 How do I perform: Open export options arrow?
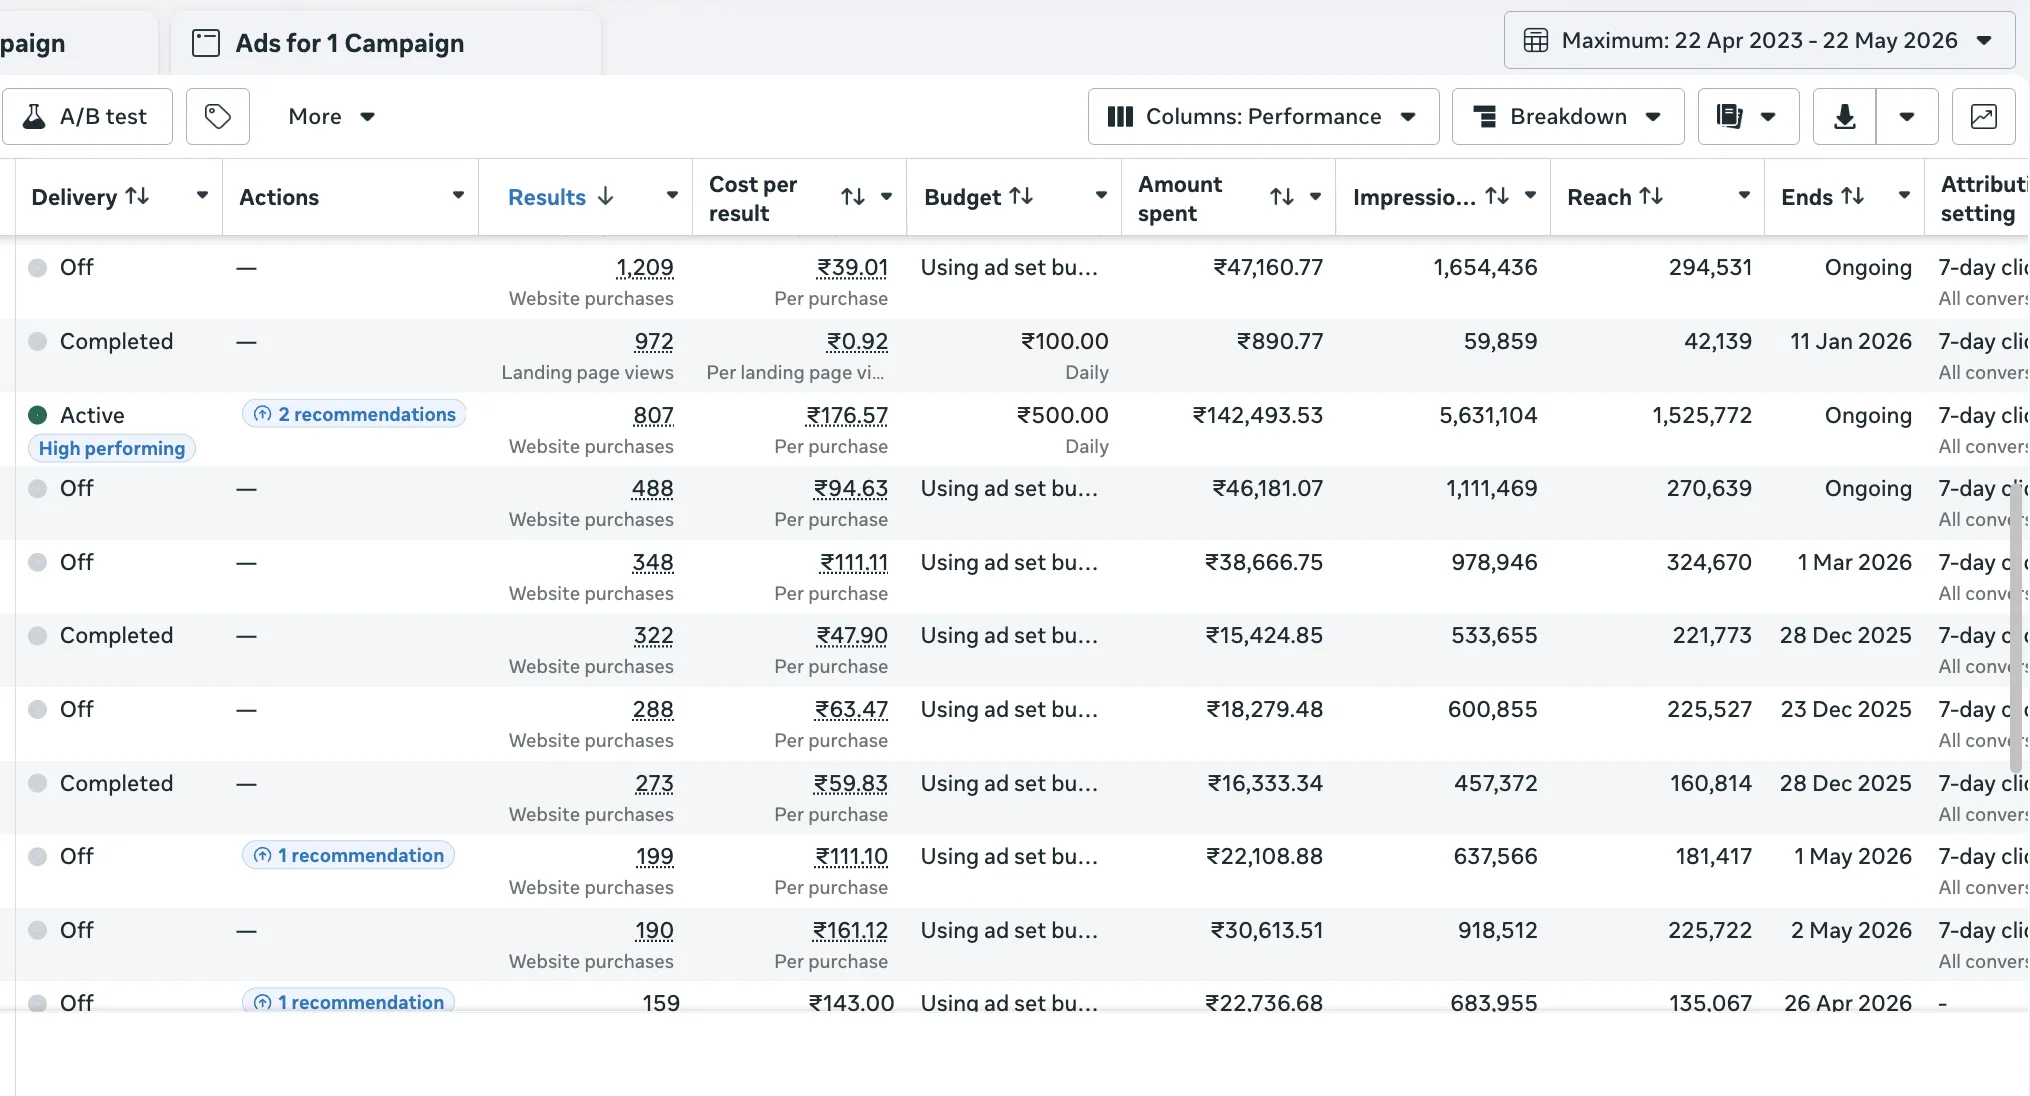point(1907,116)
